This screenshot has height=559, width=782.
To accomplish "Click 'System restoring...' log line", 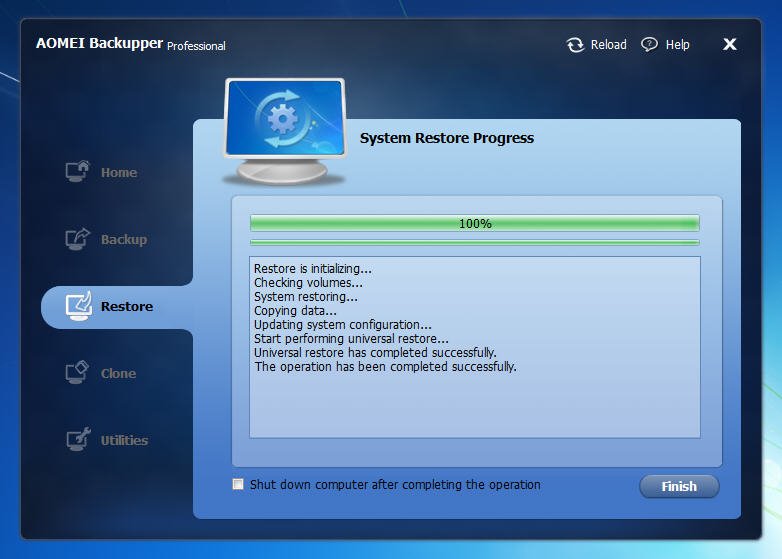I will pyautogui.click(x=306, y=296).
